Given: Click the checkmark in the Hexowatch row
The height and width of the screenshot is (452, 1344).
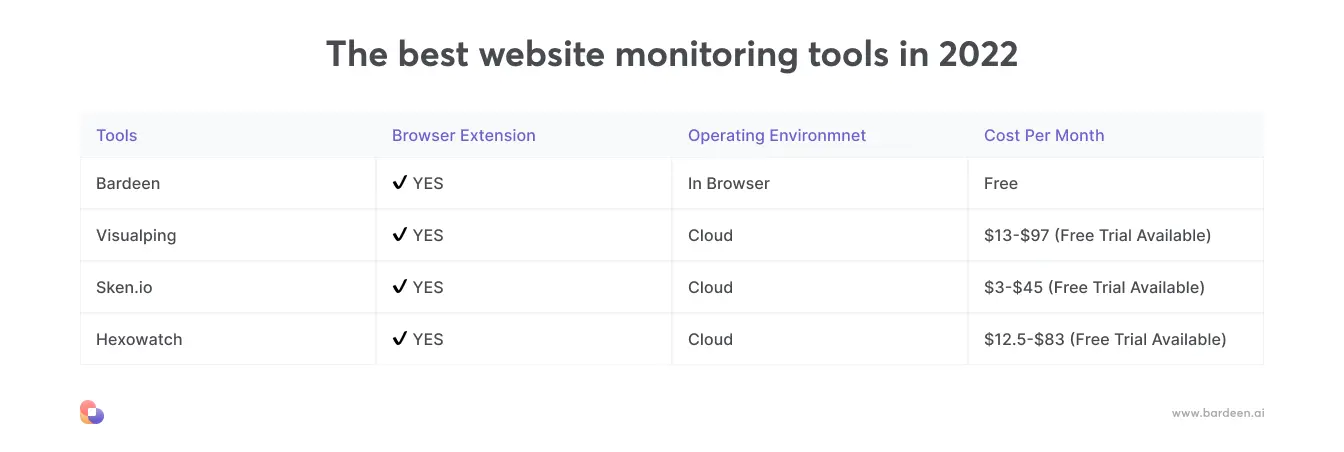Looking at the screenshot, I should (x=400, y=339).
